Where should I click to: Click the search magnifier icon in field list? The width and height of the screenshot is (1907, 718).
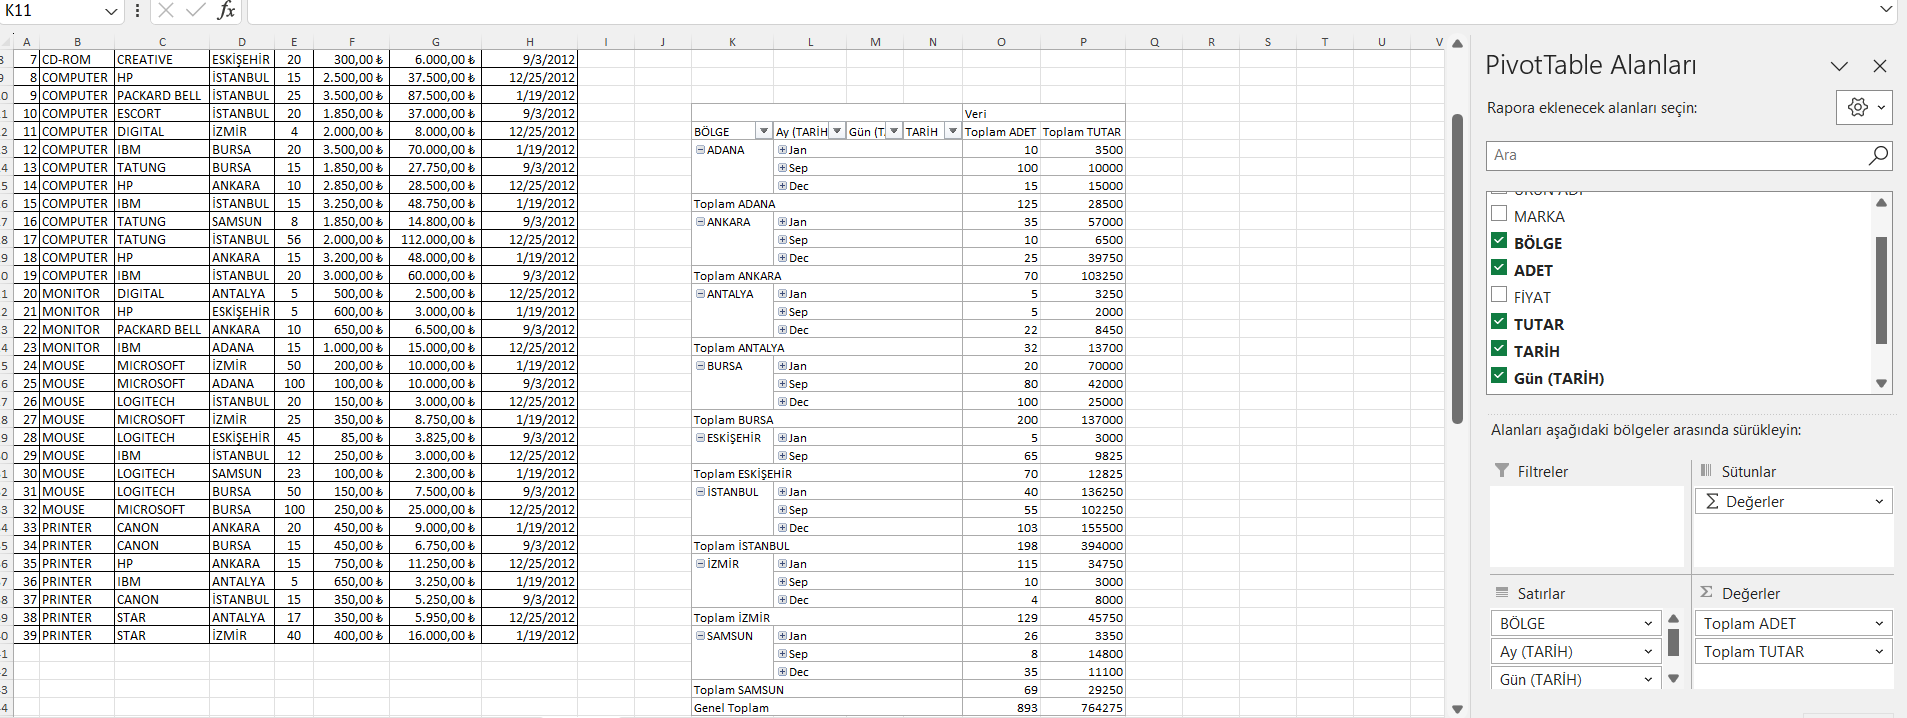coord(1878,155)
